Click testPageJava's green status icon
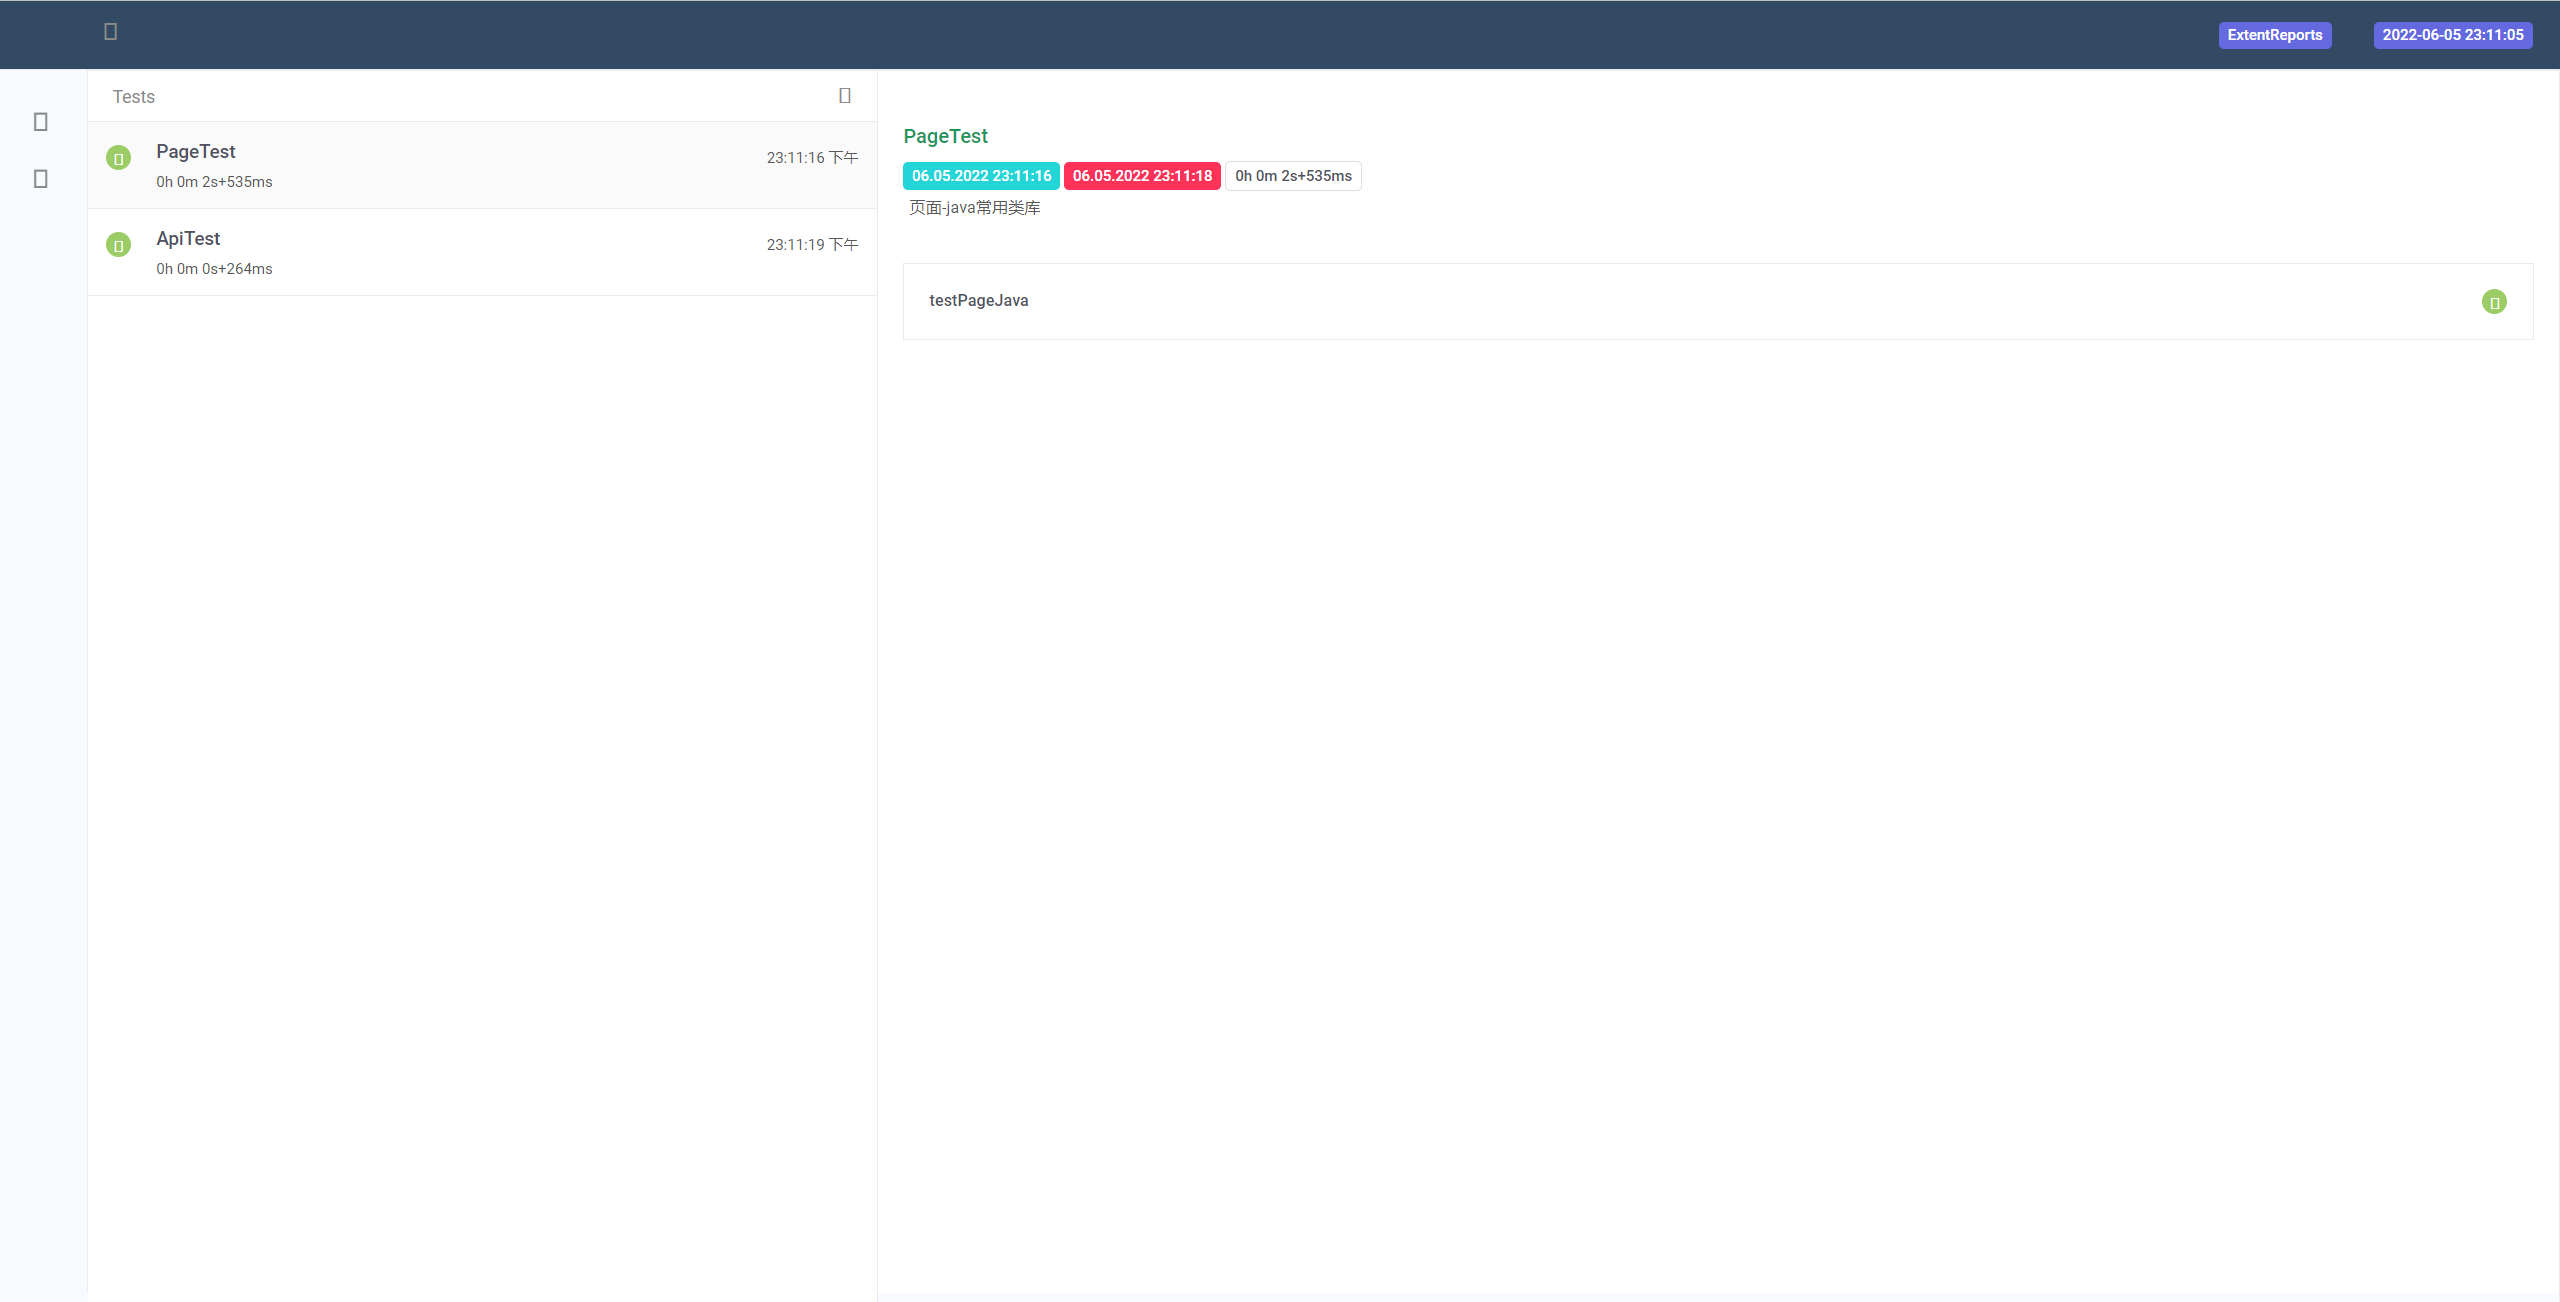 [2494, 302]
